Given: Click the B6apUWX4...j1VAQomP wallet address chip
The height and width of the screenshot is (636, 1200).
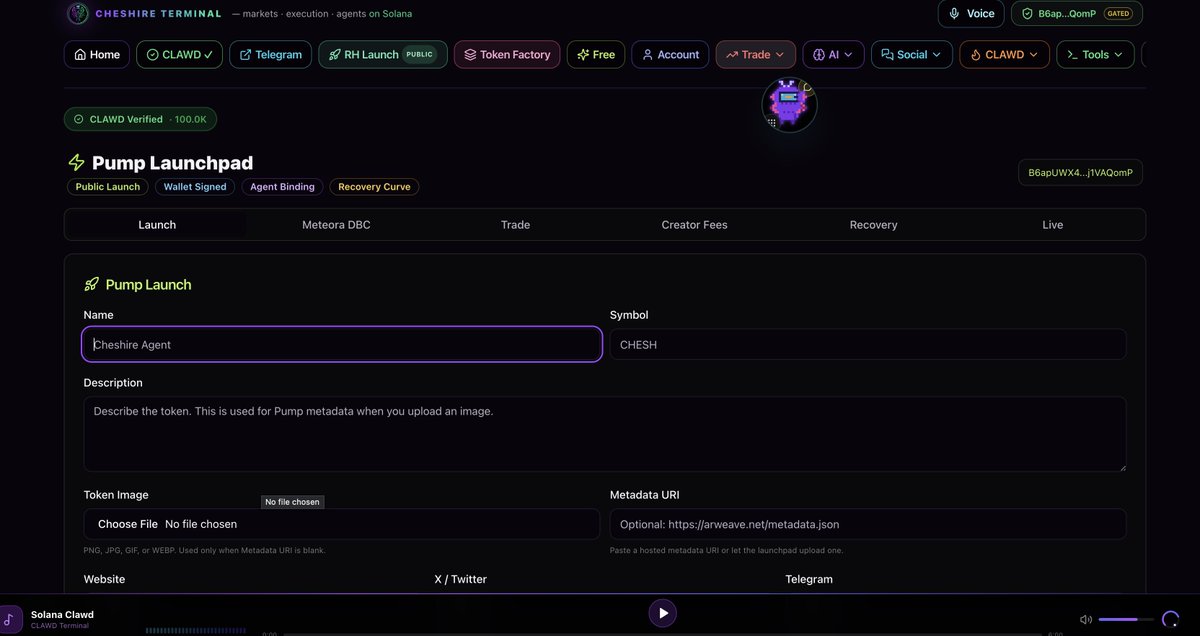Looking at the screenshot, I should 1080,172.
